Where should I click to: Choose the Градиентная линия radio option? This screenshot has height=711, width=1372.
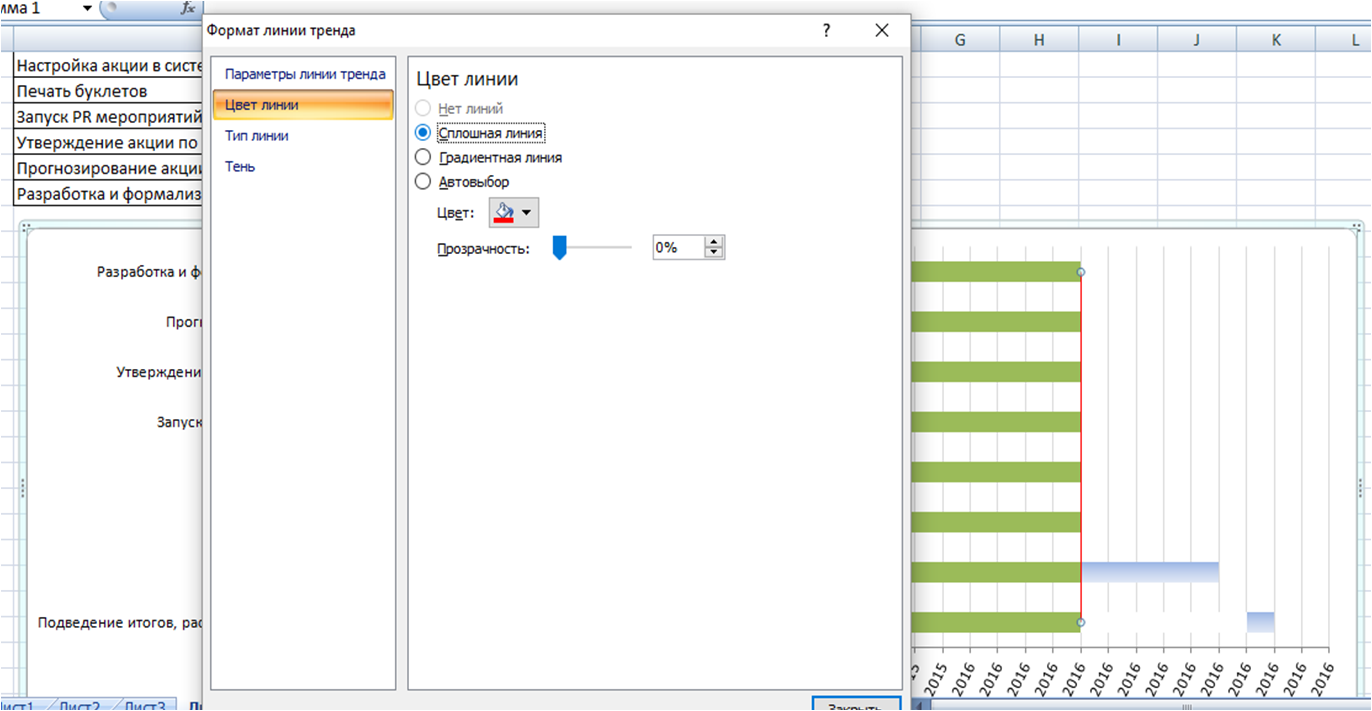(423, 157)
